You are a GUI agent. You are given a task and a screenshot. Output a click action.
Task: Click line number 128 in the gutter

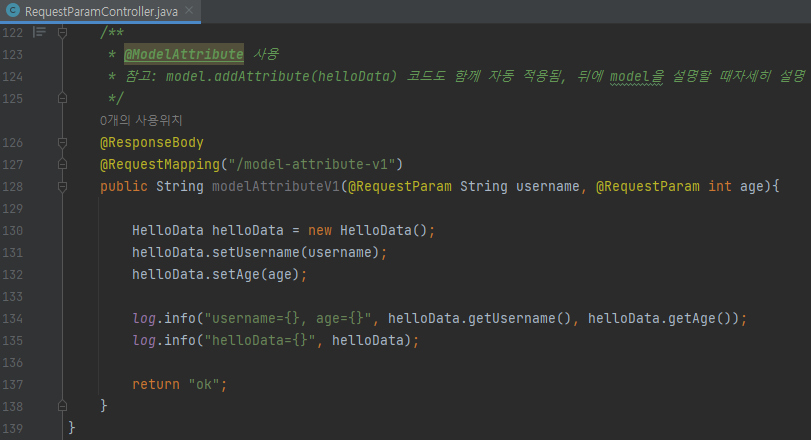[x=13, y=187]
